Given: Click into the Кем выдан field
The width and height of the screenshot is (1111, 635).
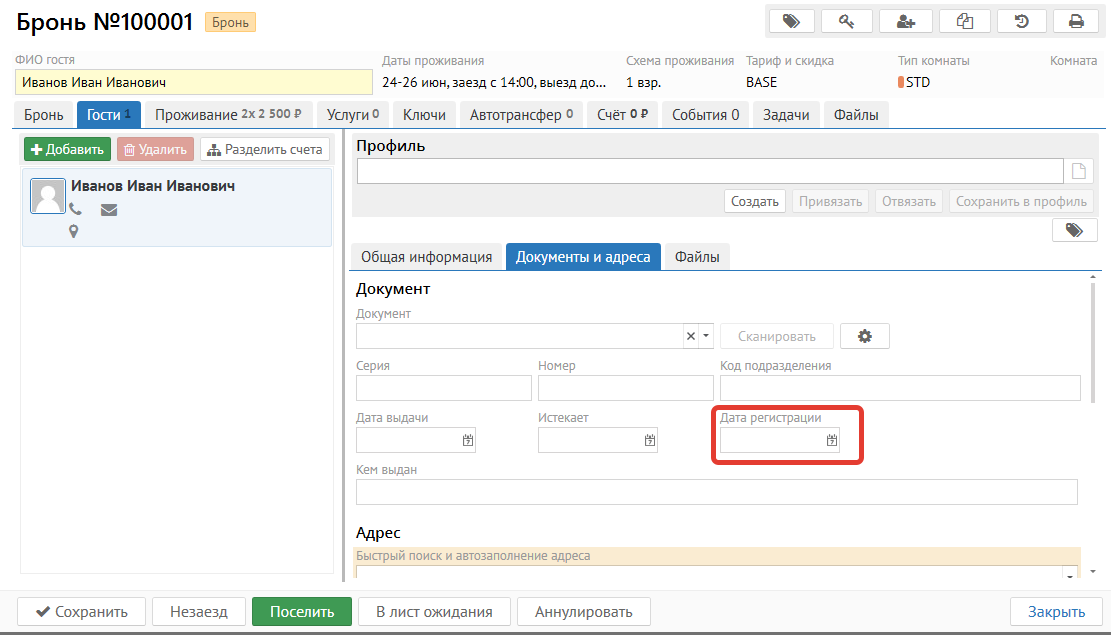Looking at the screenshot, I should (716, 492).
